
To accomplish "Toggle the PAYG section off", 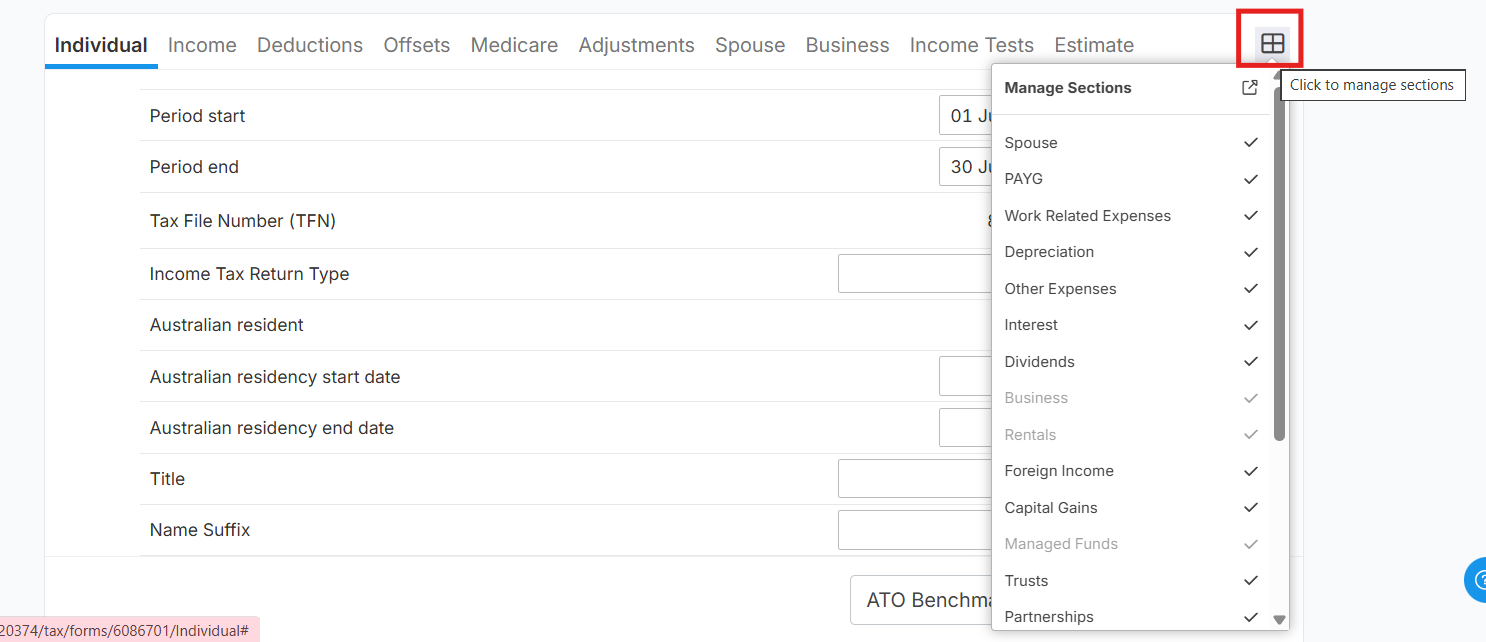I will tap(1250, 179).
